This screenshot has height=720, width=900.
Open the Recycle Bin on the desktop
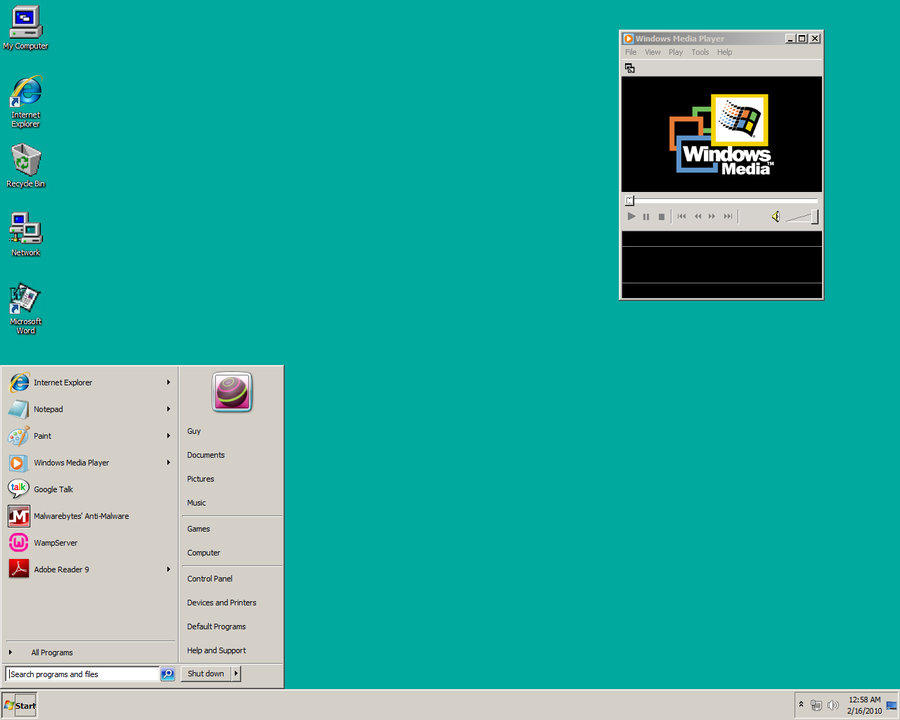click(26, 165)
